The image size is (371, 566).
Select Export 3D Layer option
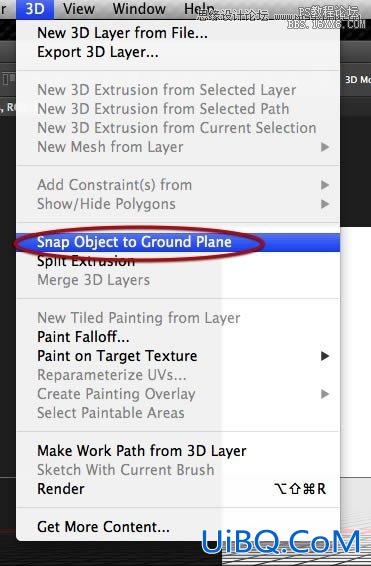point(178,52)
